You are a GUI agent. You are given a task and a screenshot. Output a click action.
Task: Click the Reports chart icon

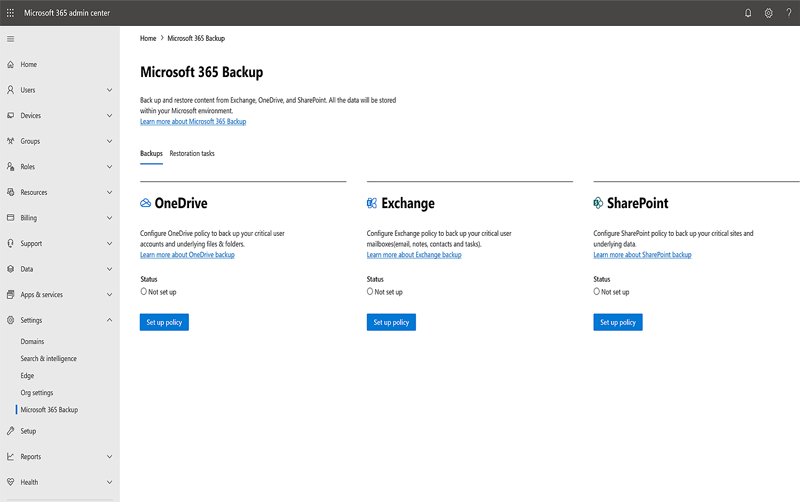[x=10, y=456]
